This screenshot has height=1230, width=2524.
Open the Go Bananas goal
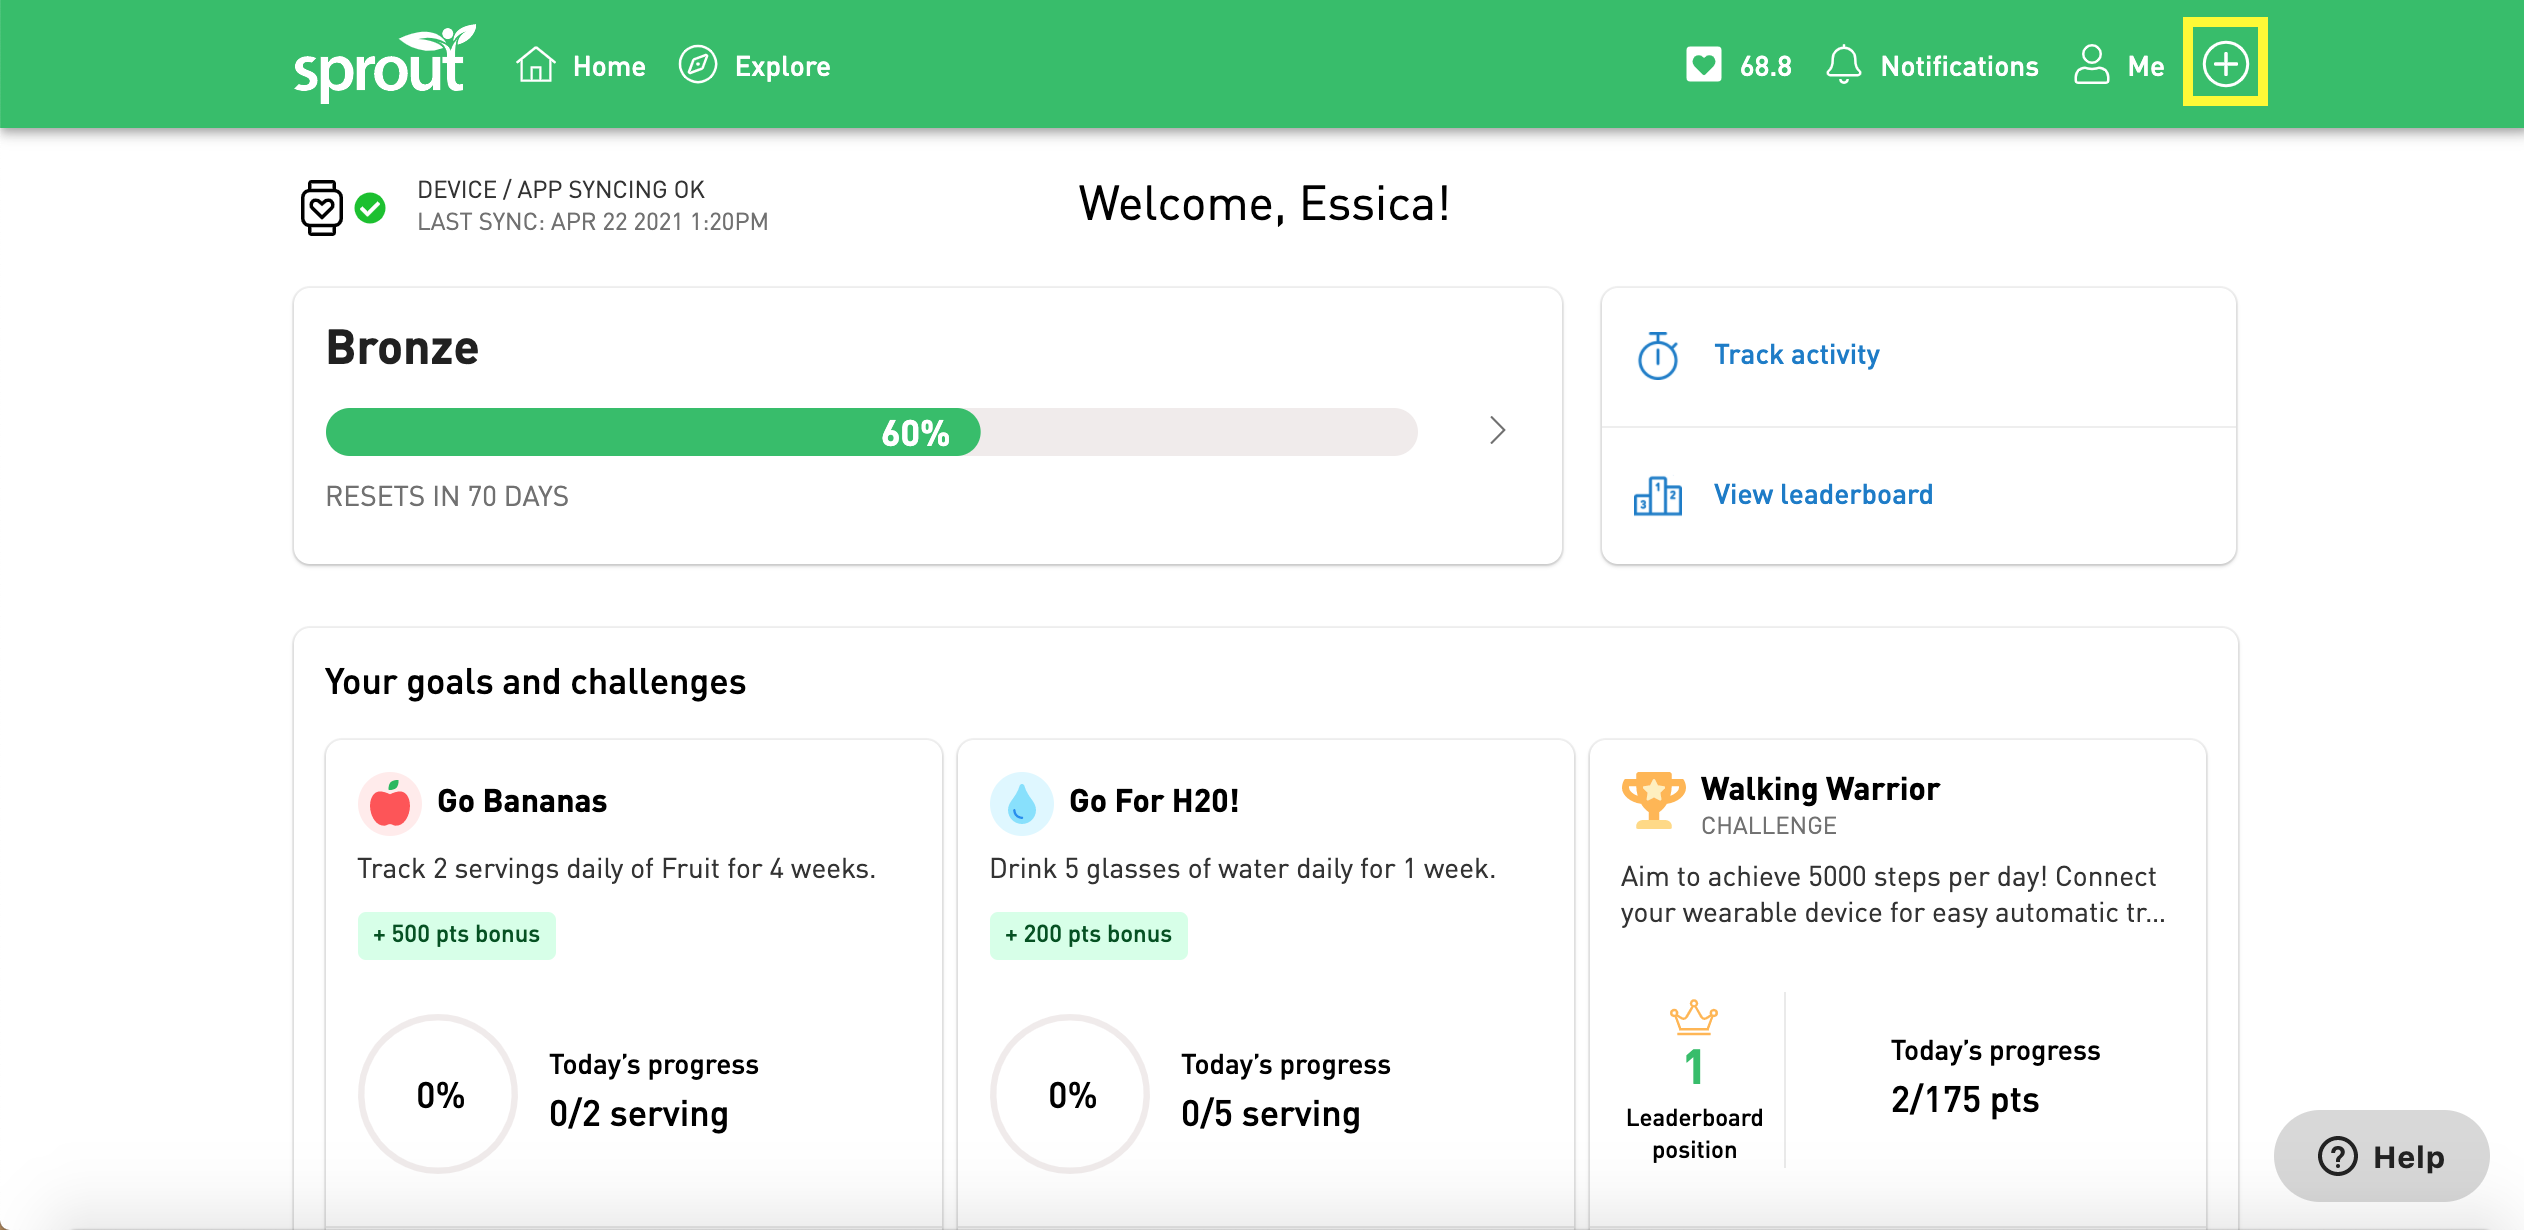coord(522,802)
